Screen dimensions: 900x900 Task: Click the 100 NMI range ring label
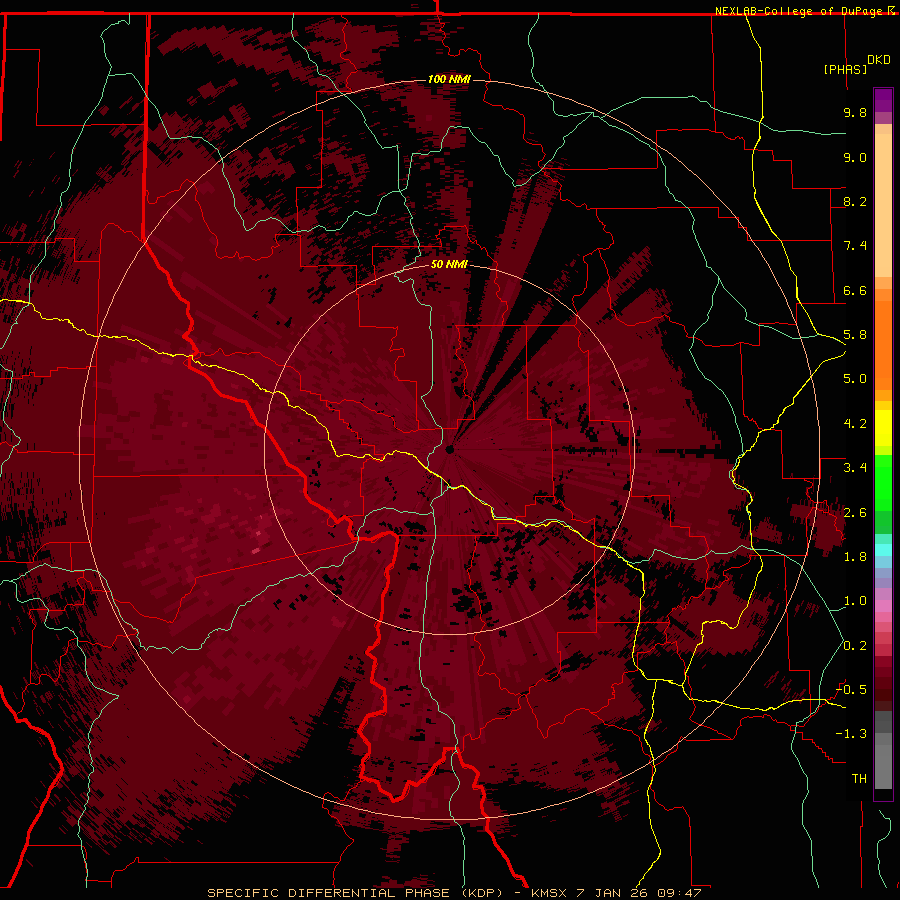tap(449, 79)
